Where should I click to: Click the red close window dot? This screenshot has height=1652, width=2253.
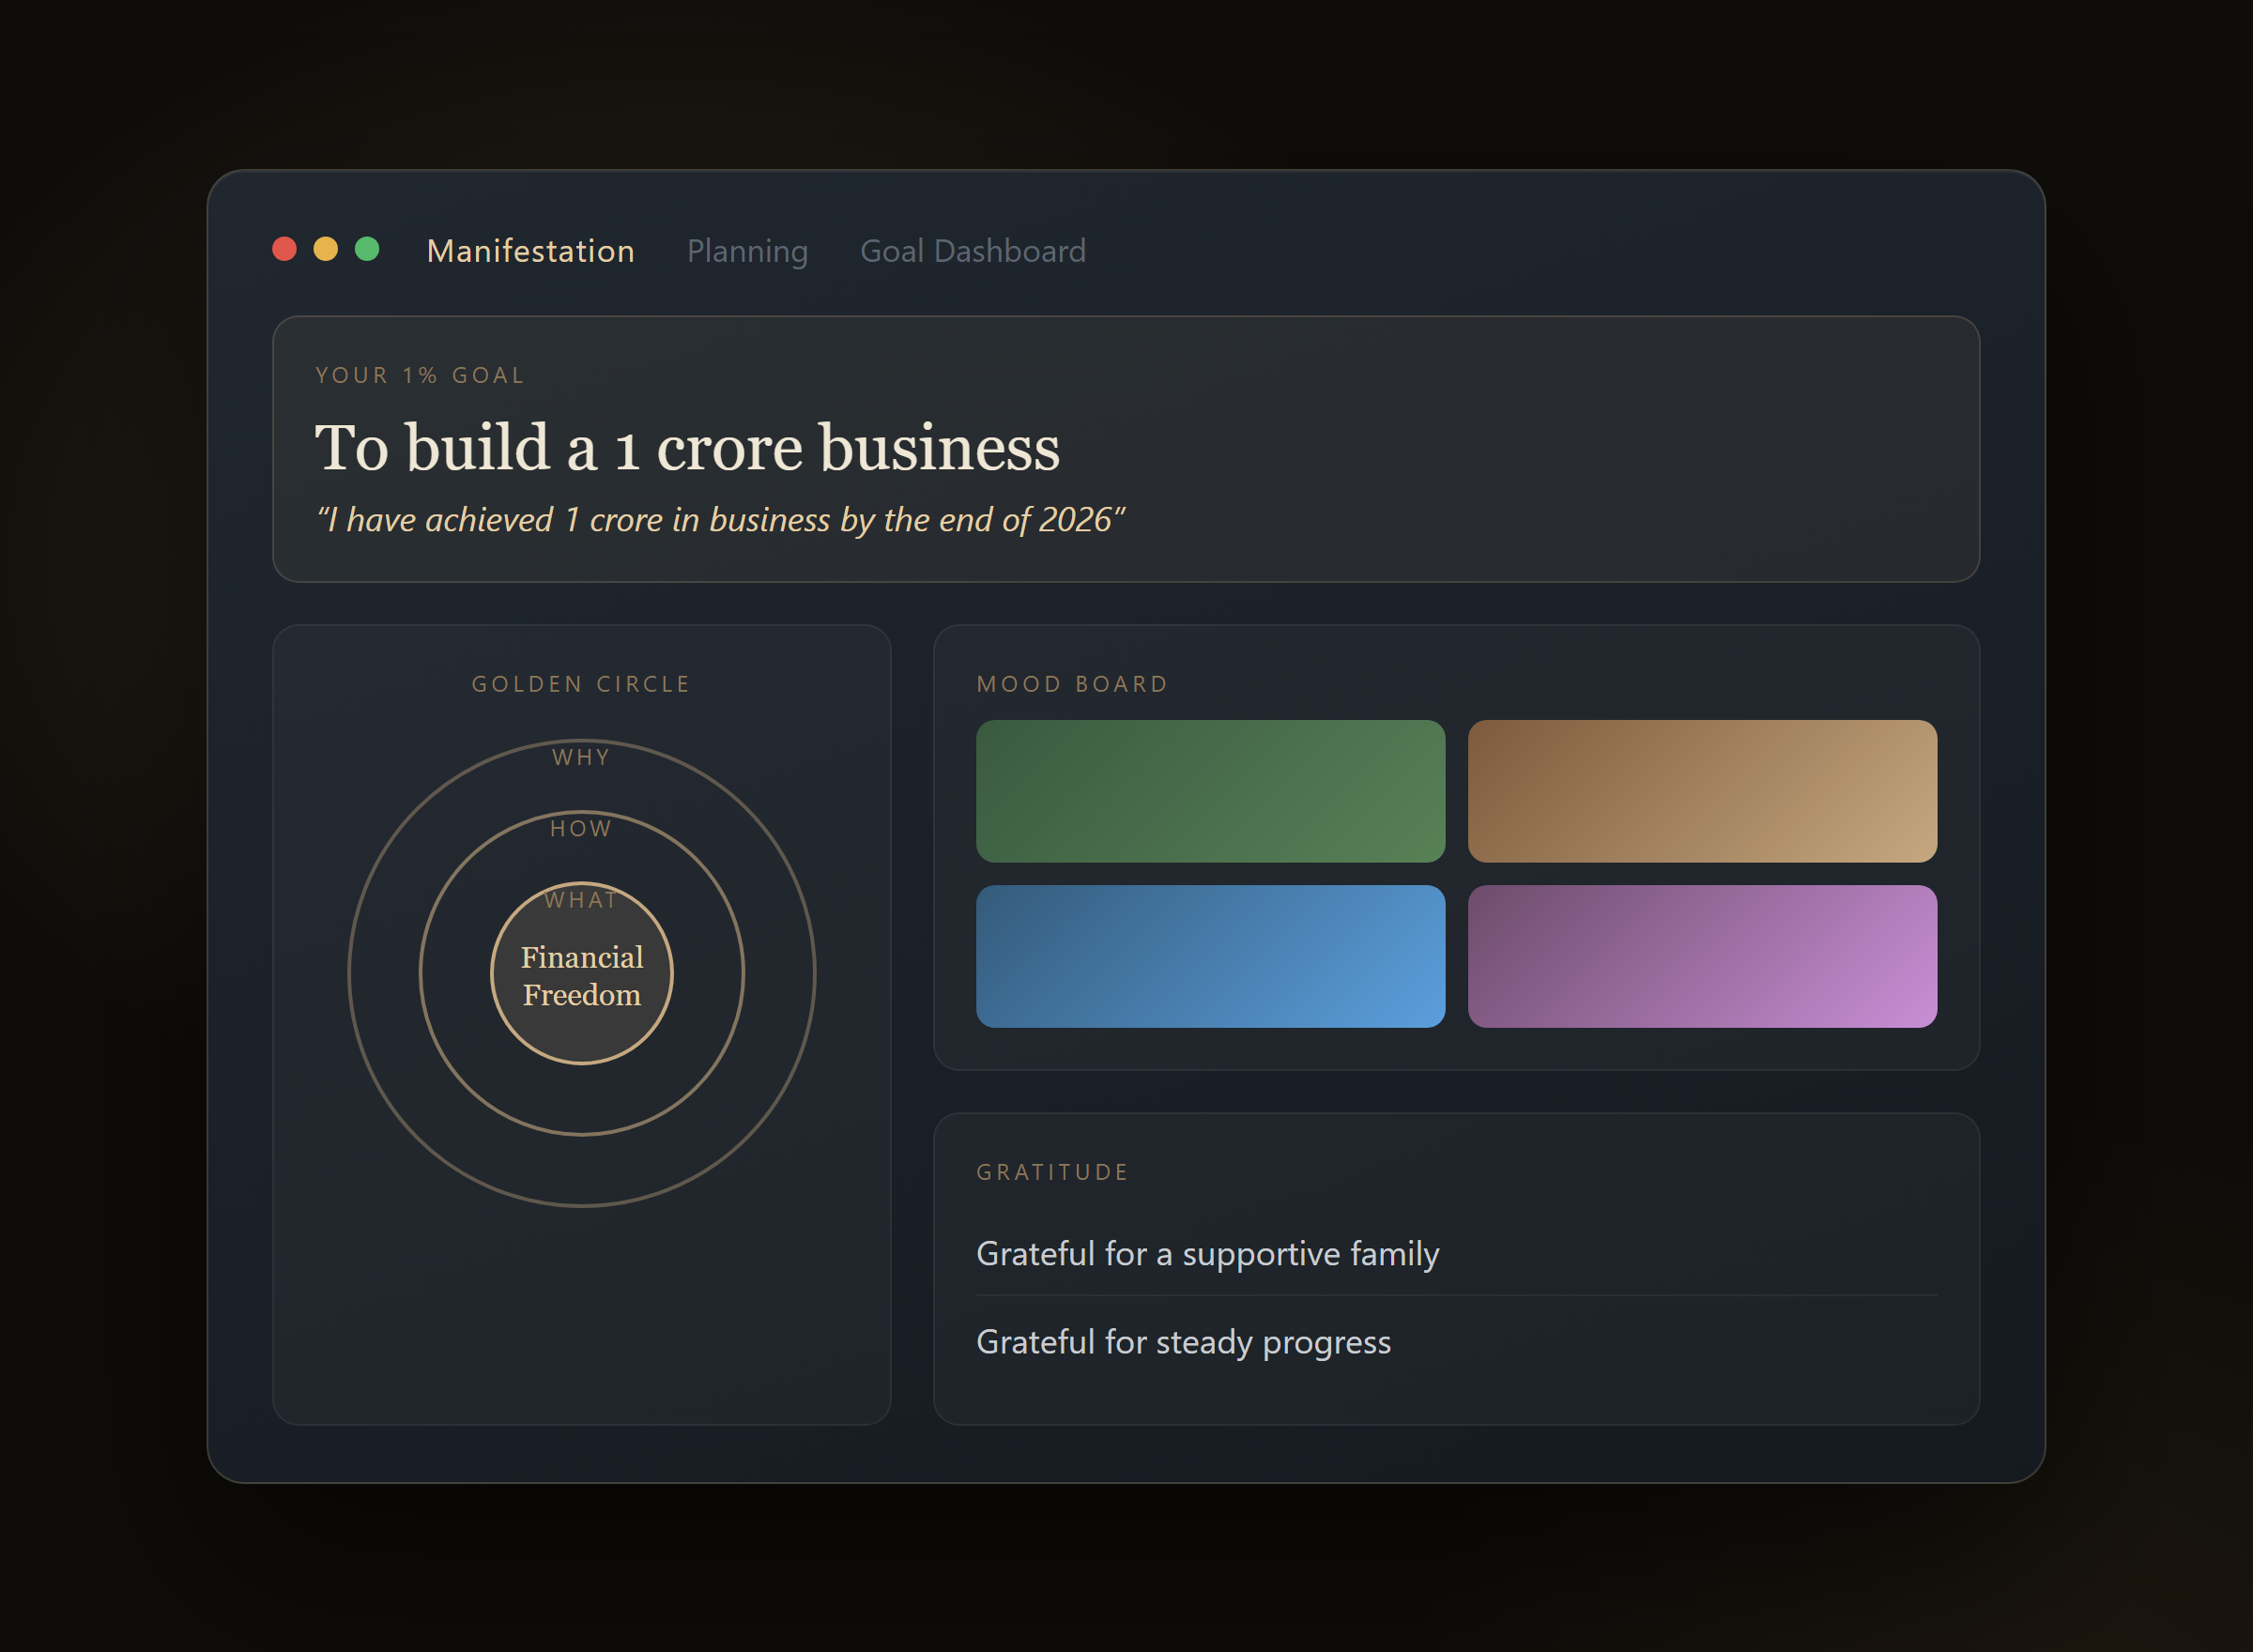coord(284,249)
